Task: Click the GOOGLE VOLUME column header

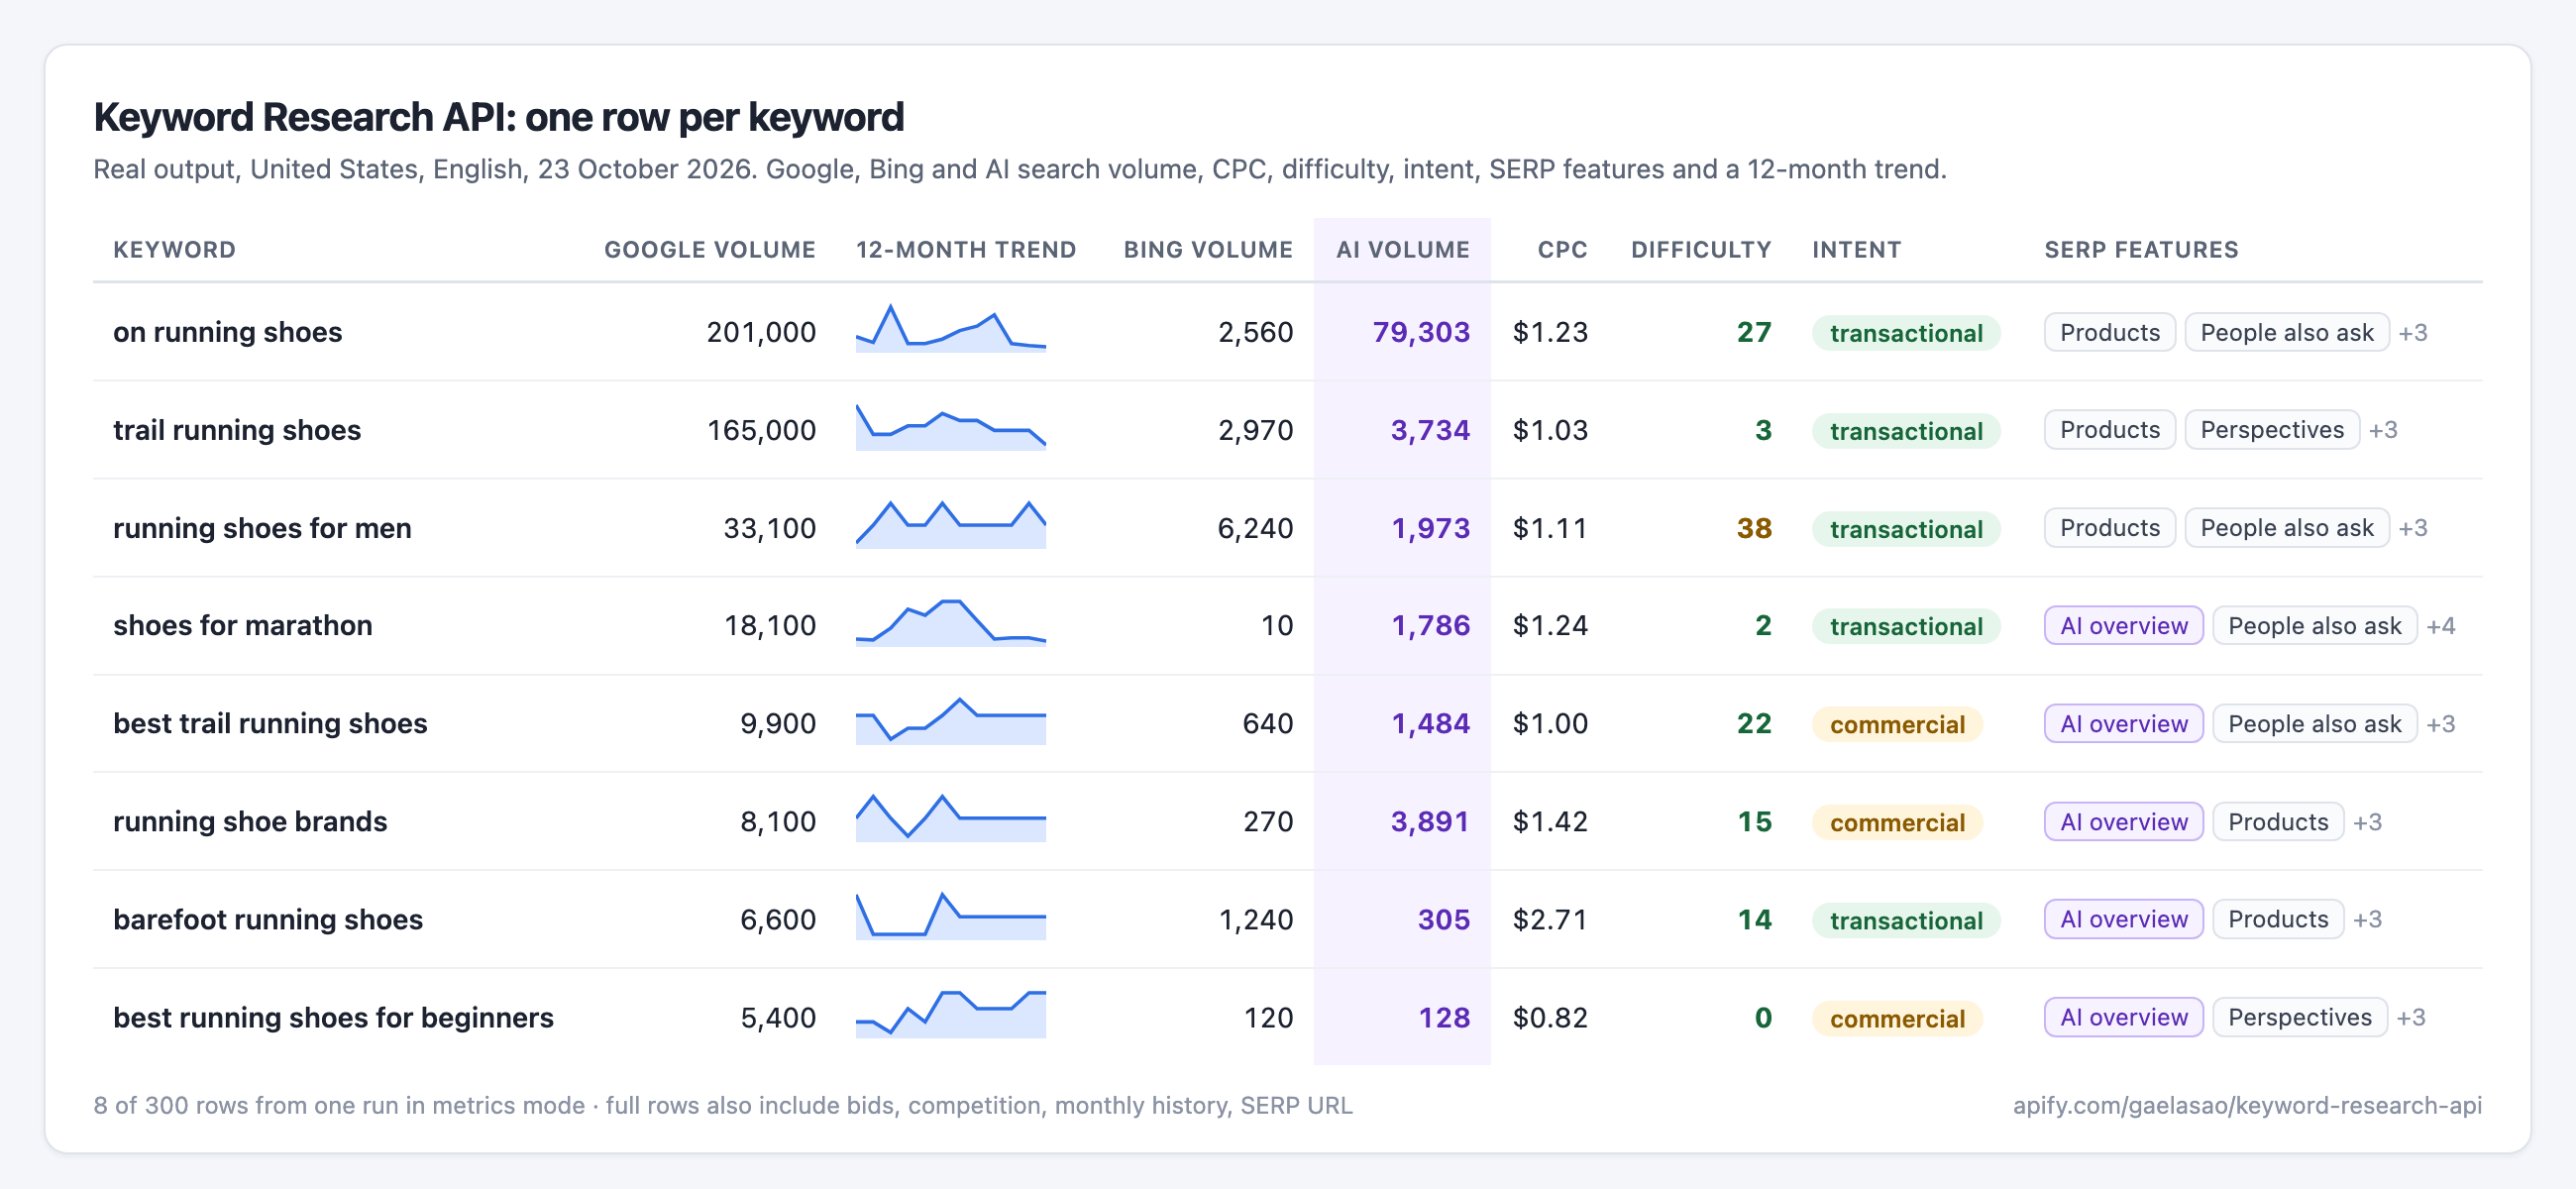Action: point(709,249)
